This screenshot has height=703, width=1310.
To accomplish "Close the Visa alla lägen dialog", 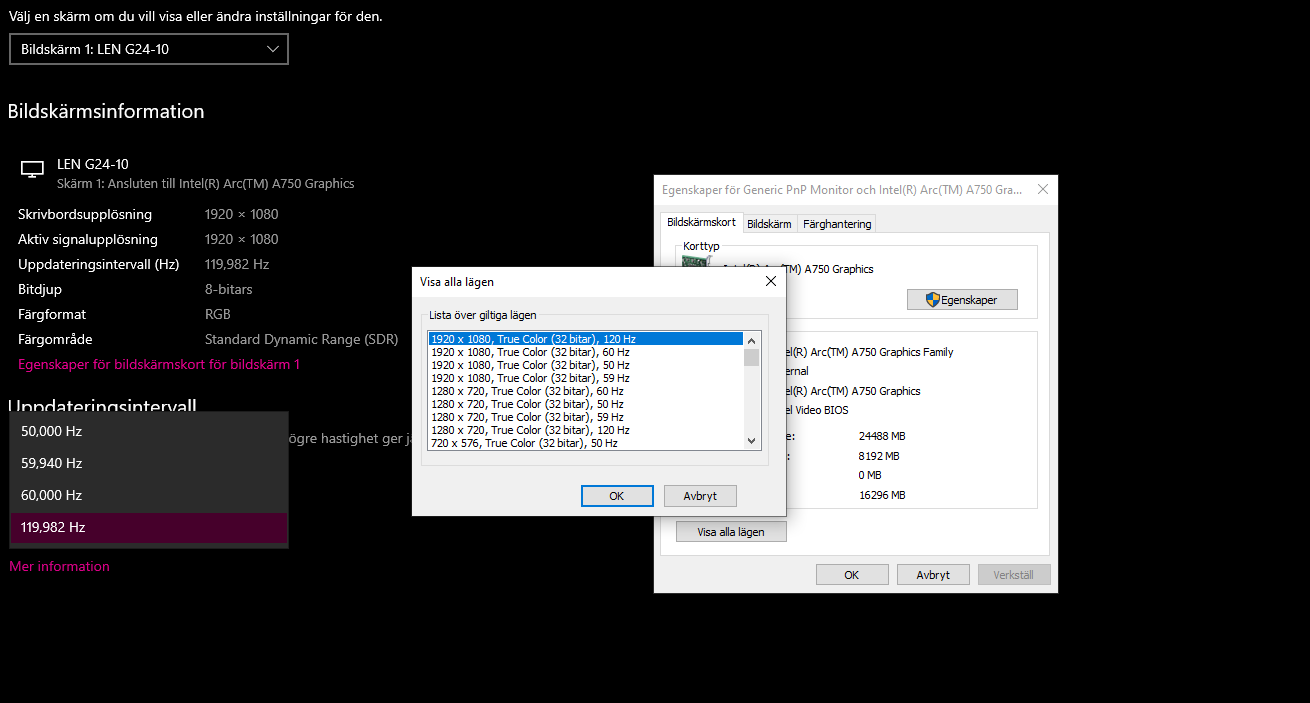I will click(x=770, y=282).
